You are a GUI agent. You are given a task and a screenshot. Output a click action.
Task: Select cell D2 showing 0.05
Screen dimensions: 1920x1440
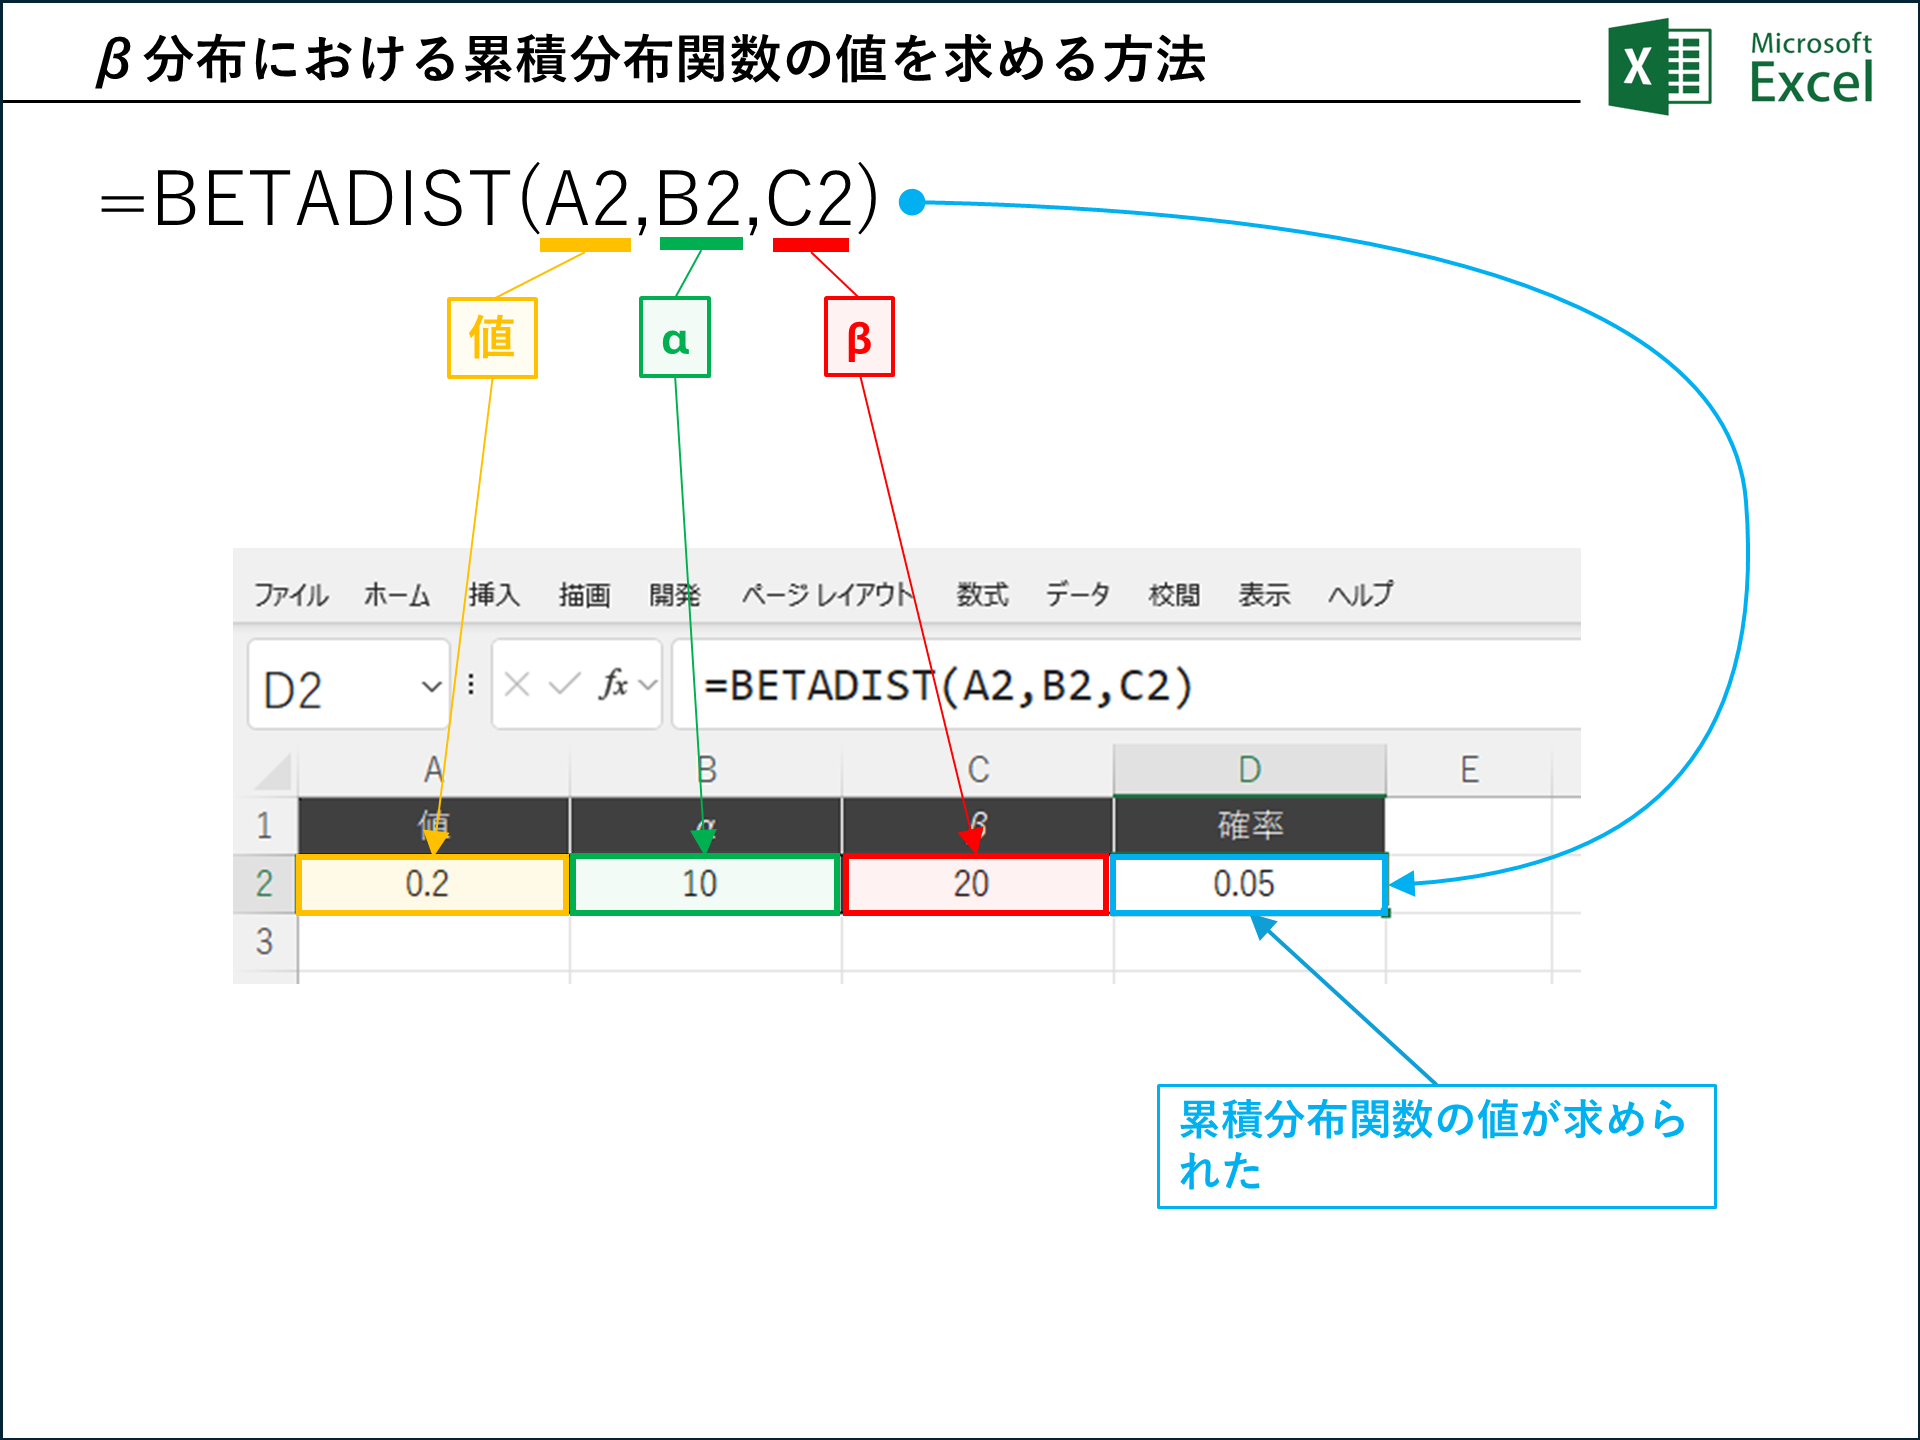pyautogui.click(x=1248, y=884)
